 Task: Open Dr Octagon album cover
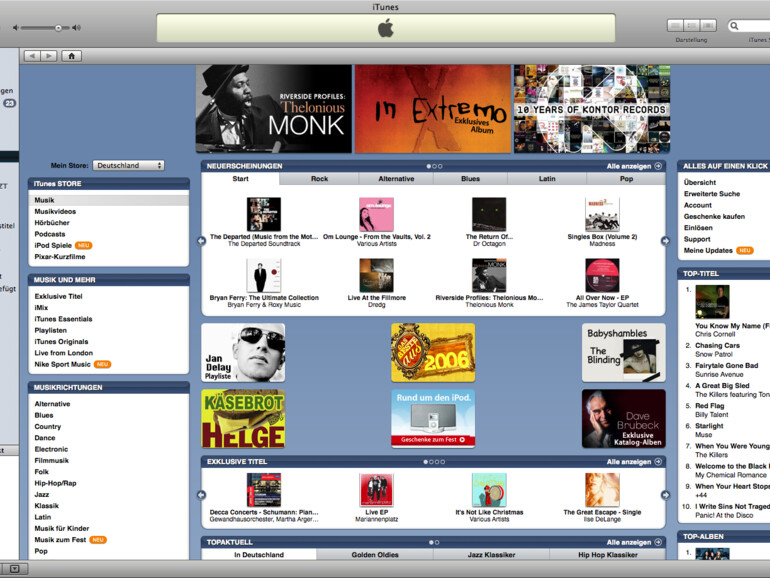coord(489,214)
